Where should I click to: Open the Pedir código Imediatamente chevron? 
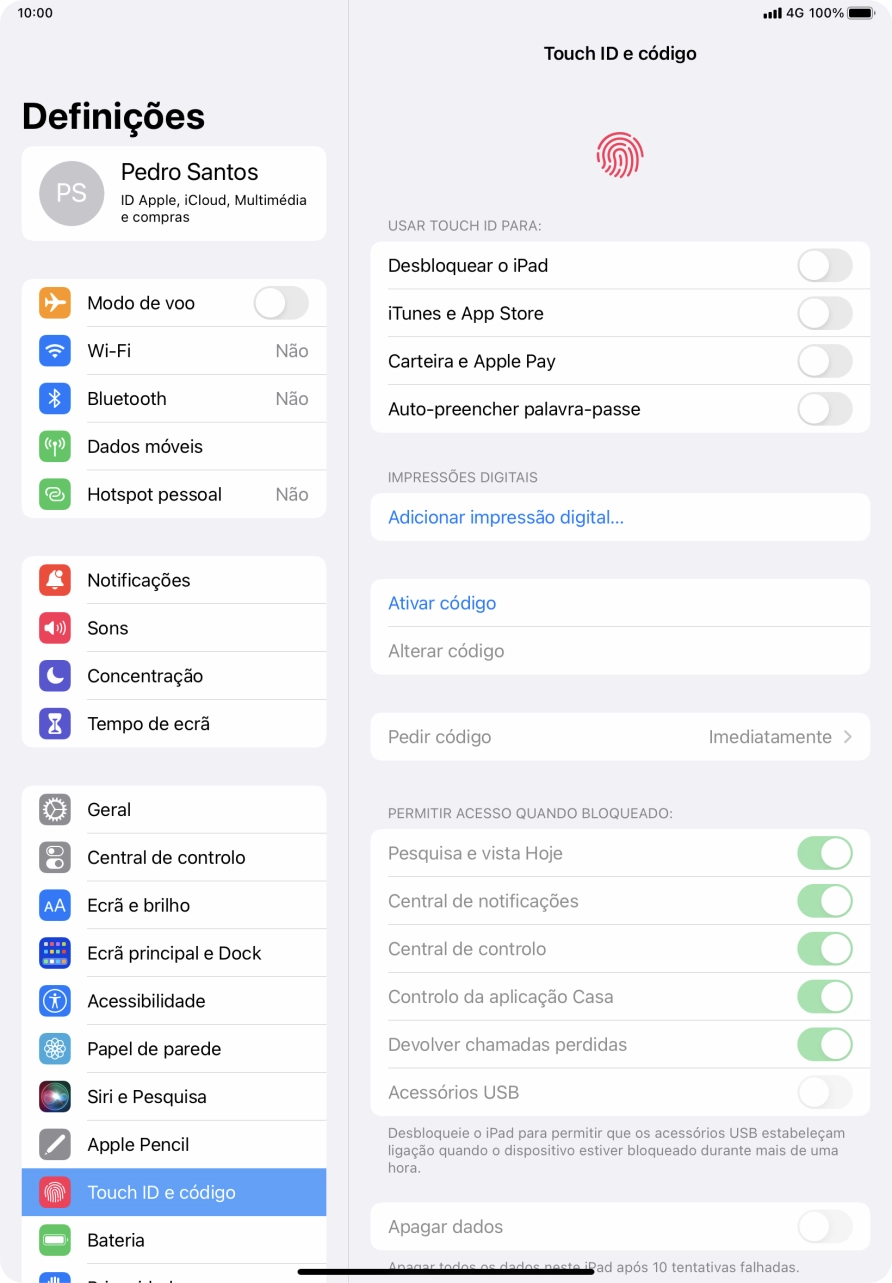click(x=847, y=737)
